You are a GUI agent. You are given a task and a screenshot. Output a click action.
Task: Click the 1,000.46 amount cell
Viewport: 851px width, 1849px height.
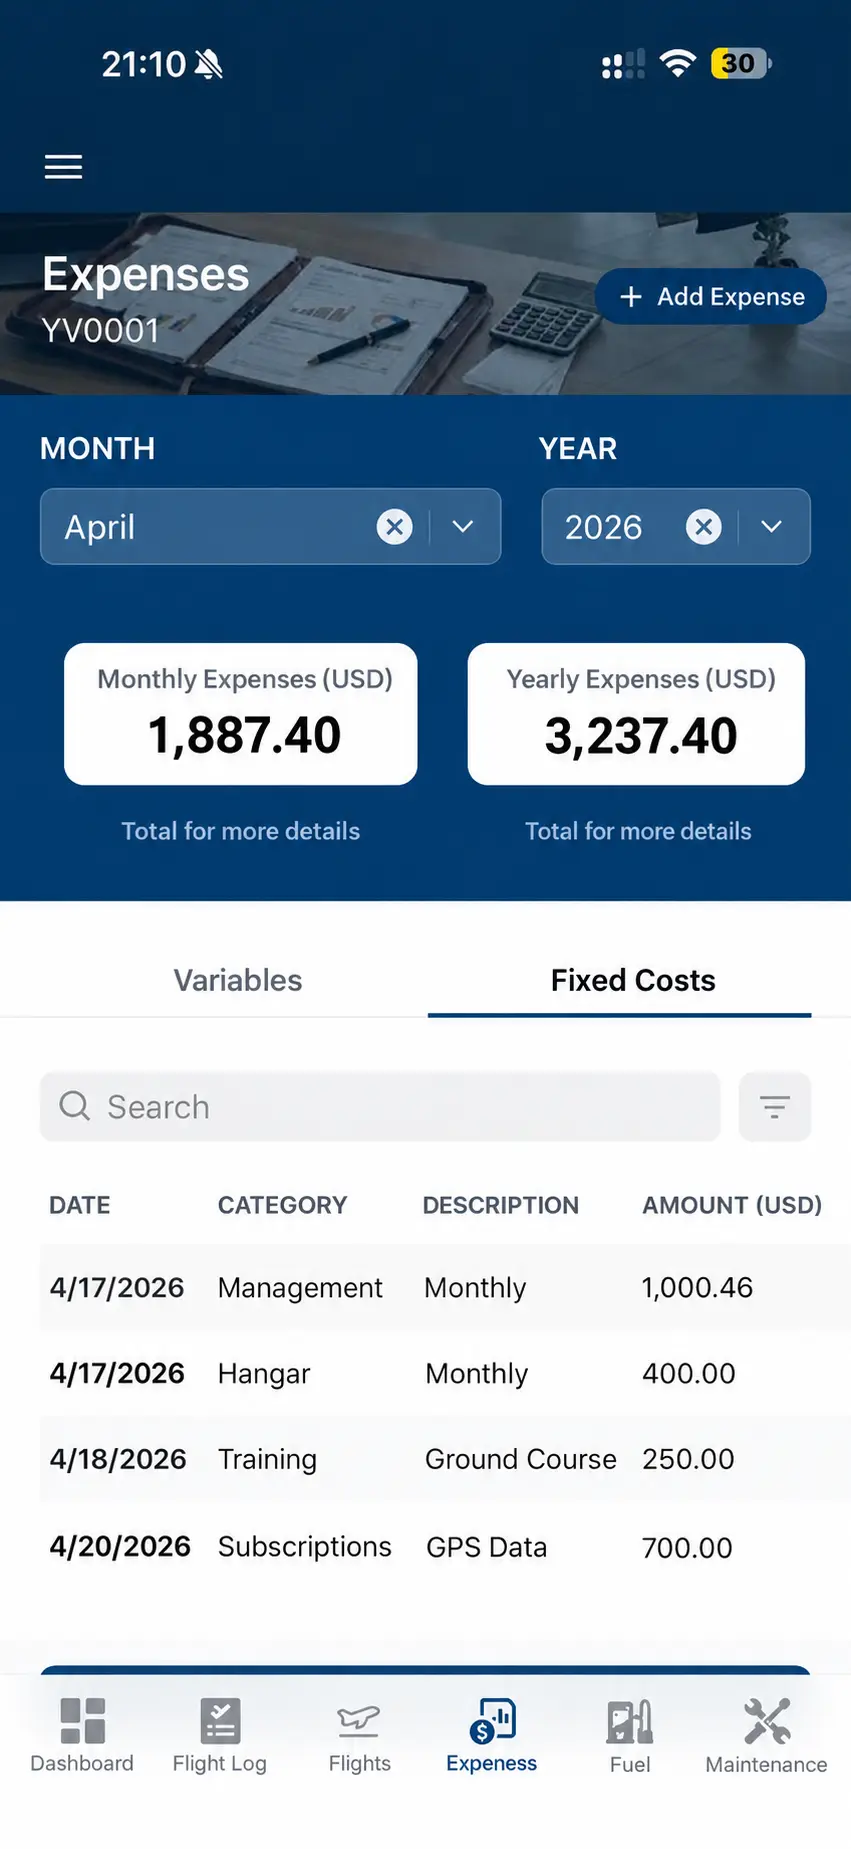[x=697, y=1288]
